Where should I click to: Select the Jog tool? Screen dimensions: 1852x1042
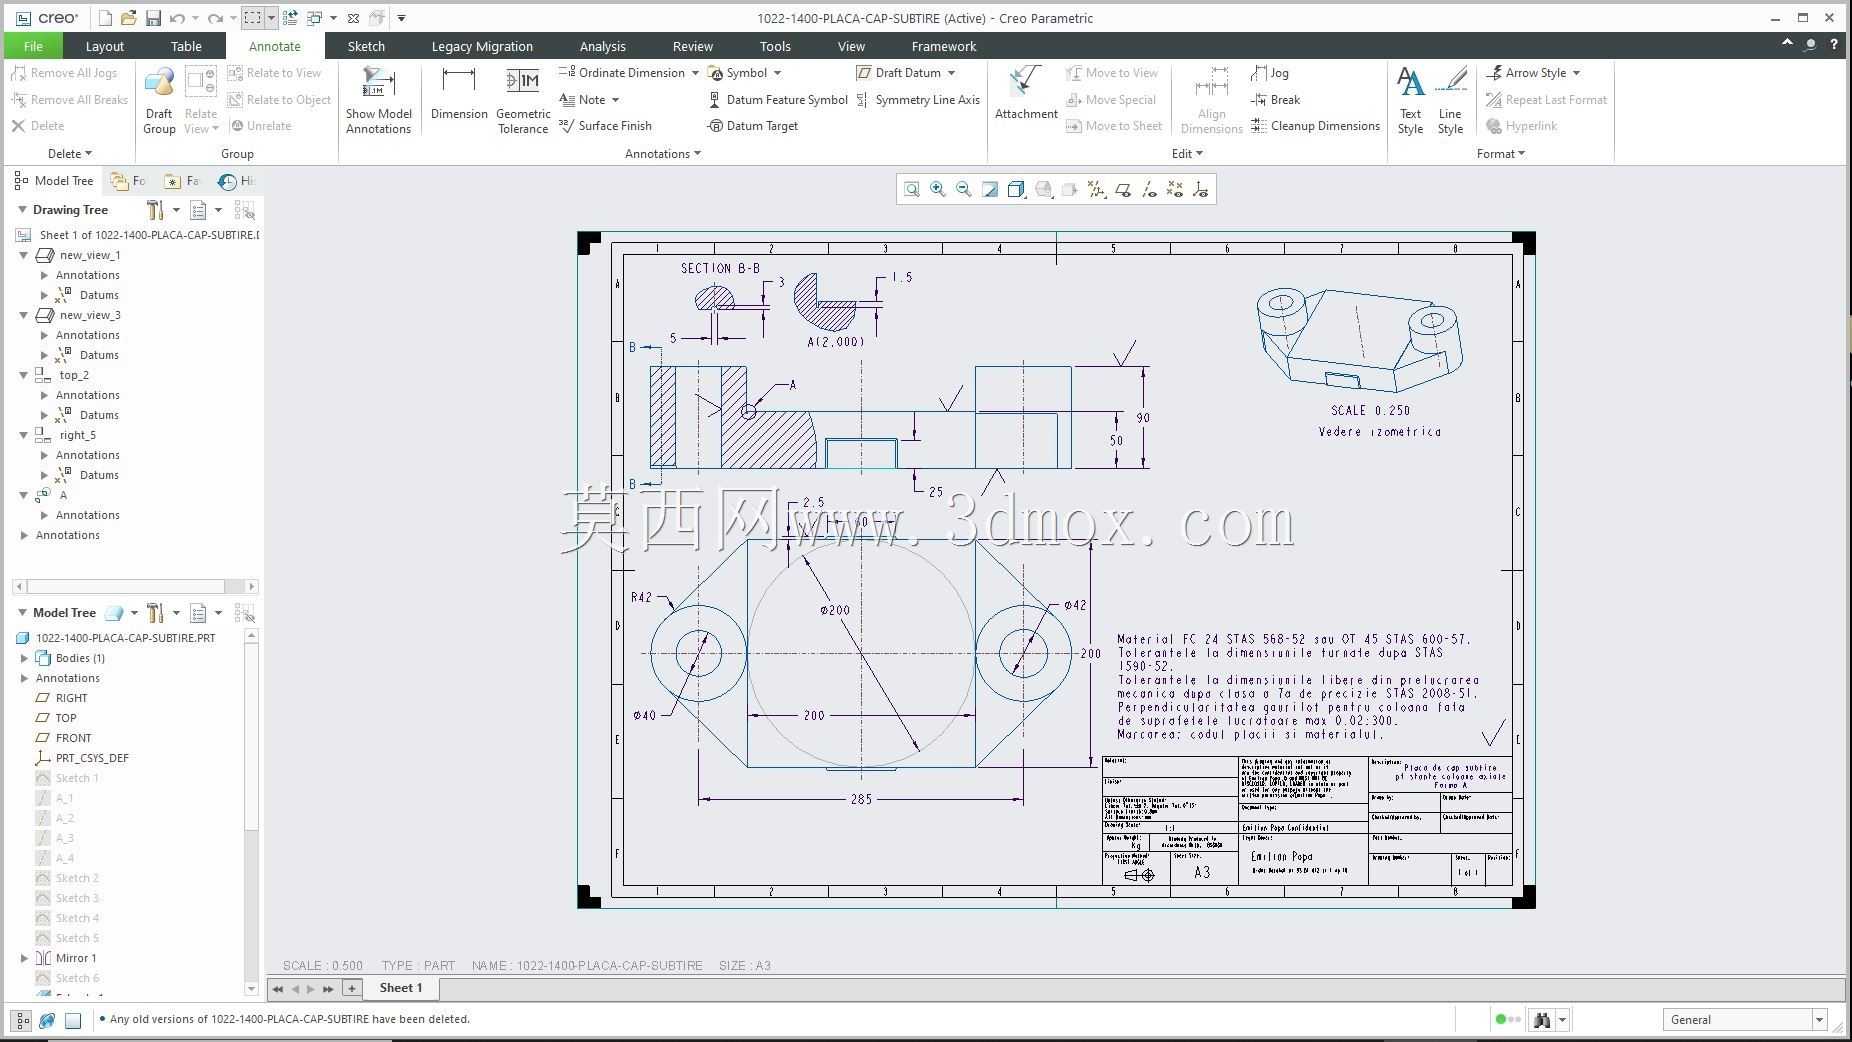[1270, 73]
